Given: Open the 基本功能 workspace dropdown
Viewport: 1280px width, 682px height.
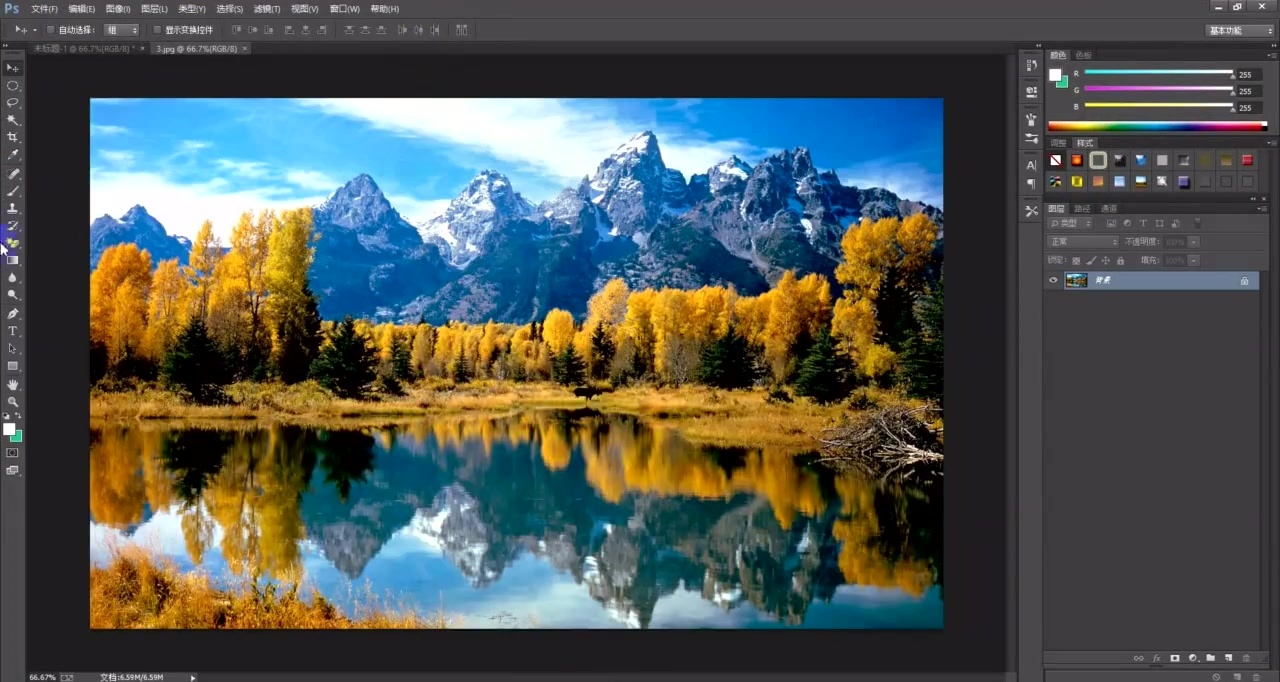Looking at the screenshot, I should point(1240,30).
